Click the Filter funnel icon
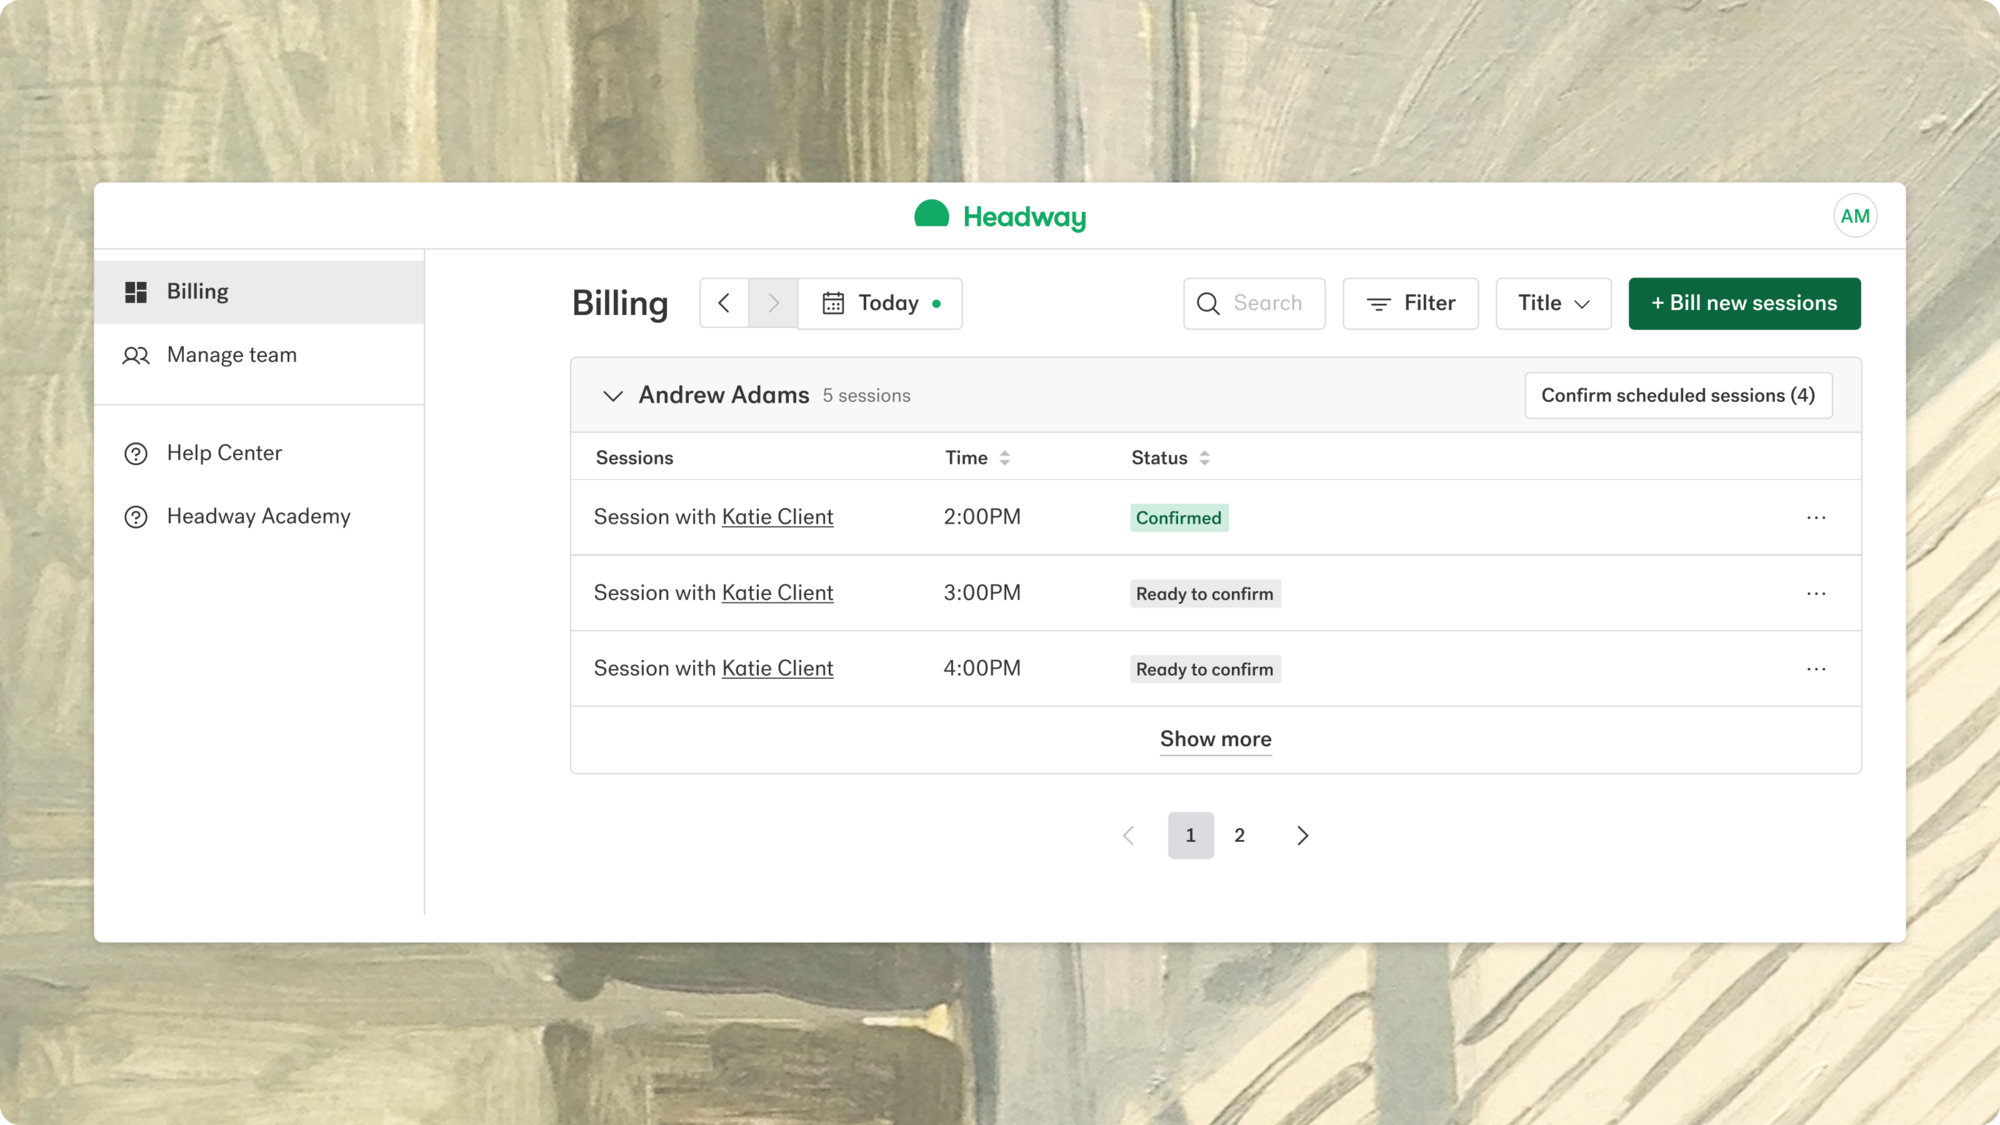This screenshot has height=1125, width=2000. (x=1380, y=303)
